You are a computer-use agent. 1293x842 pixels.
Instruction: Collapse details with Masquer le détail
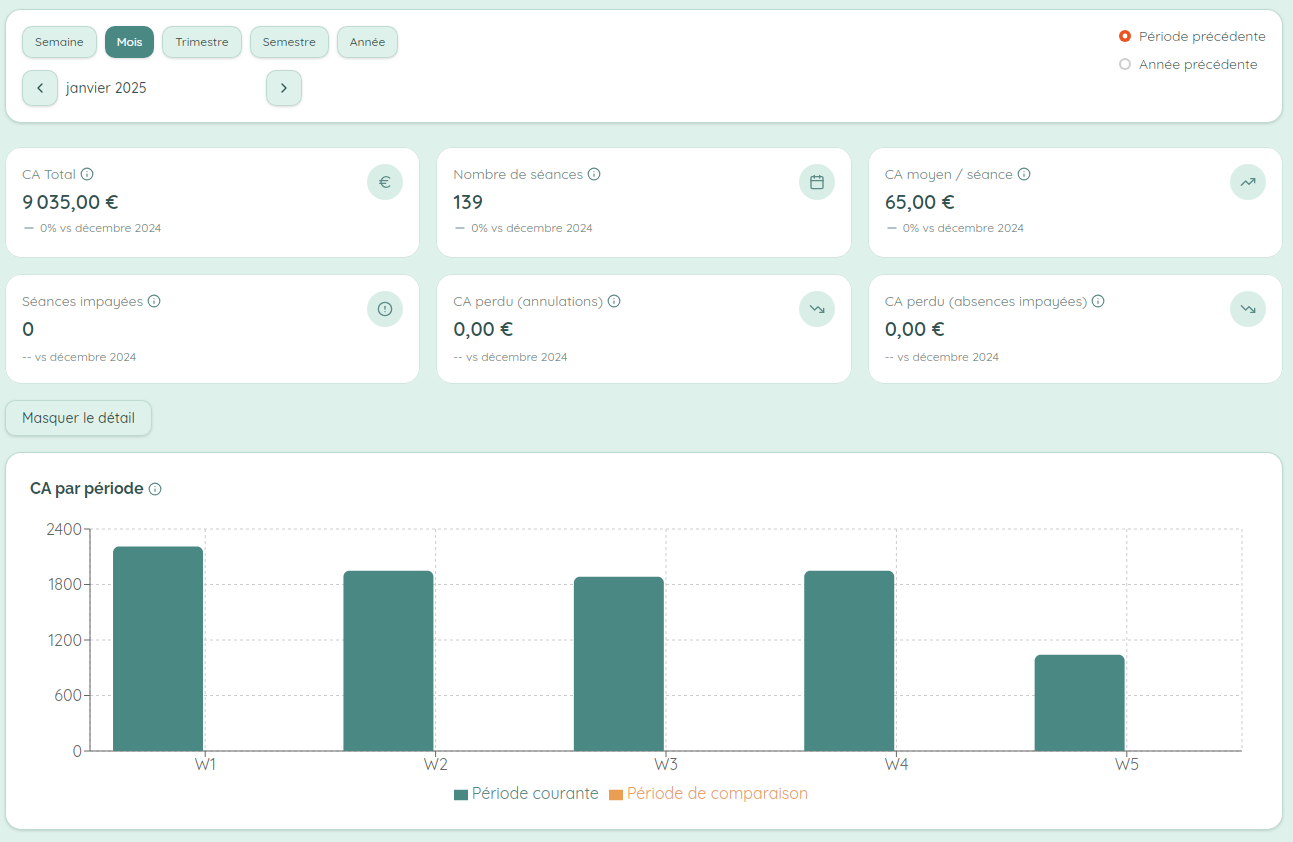[78, 418]
